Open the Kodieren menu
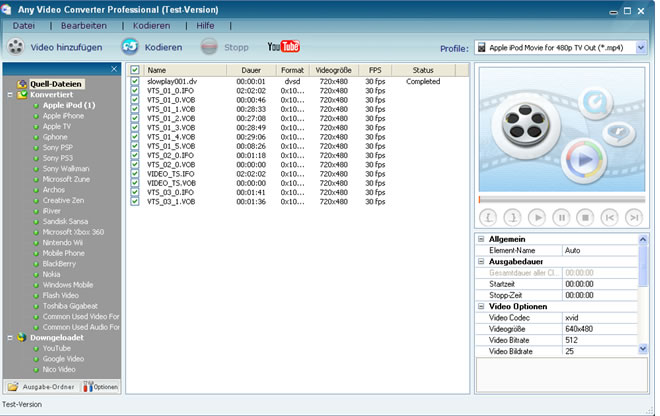The width and height of the screenshot is (660, 416). pyautogui.click(x=152, y=26)
